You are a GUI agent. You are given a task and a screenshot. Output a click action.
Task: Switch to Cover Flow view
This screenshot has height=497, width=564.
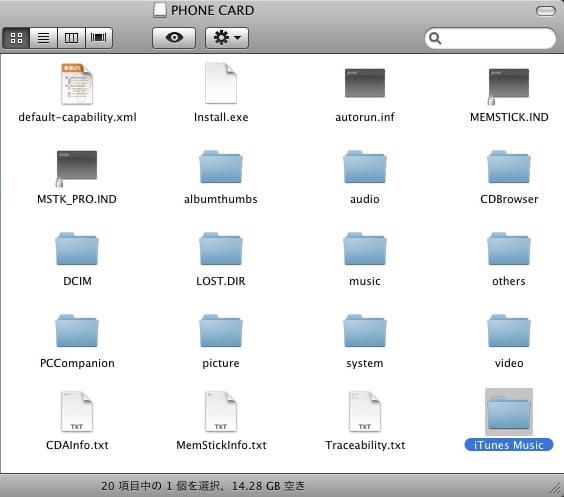(99, 38)
